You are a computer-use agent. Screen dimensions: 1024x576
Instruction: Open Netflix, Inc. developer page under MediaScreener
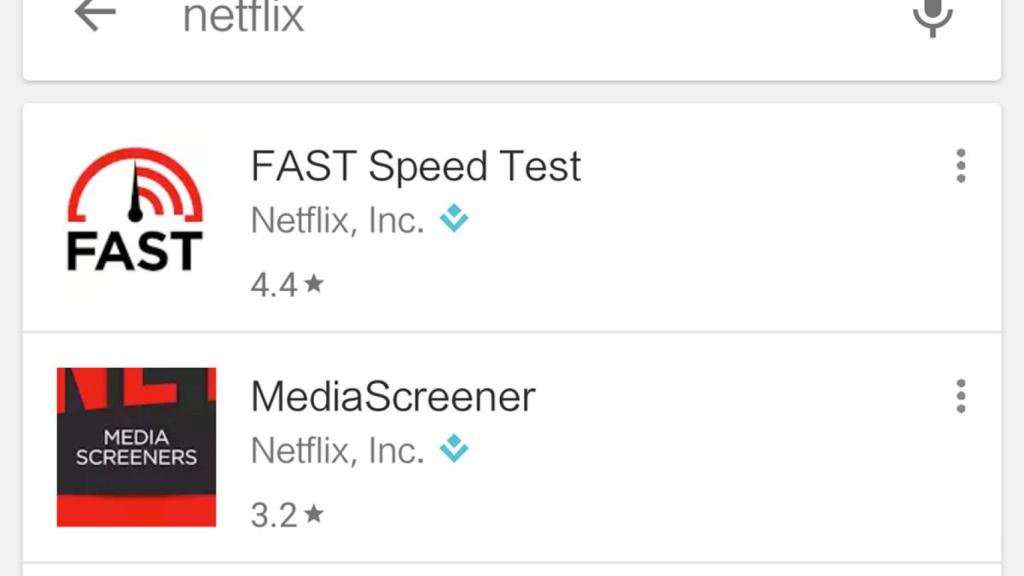coord(338,449)
